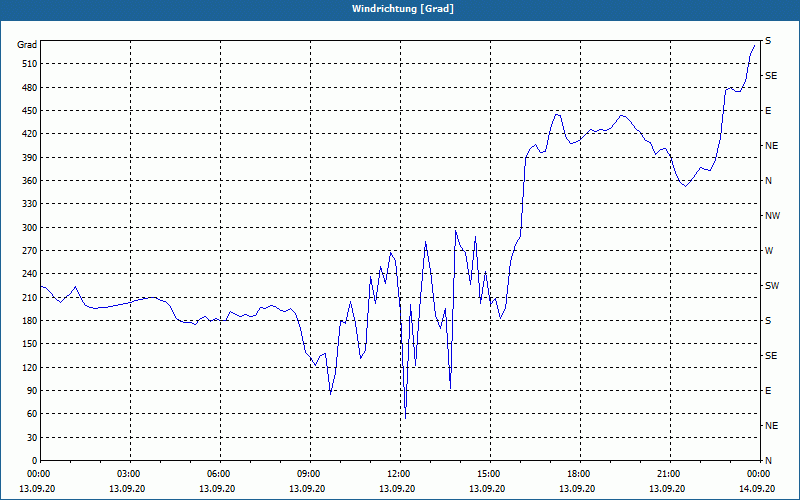Viewport: 800px width, 500px height.
Task: Click the E compass label level with 450
Action: [768, 111]
